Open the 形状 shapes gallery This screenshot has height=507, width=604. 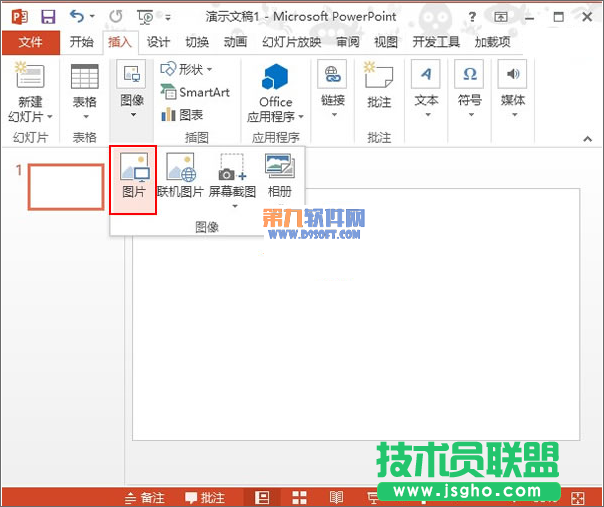[186, 69]
